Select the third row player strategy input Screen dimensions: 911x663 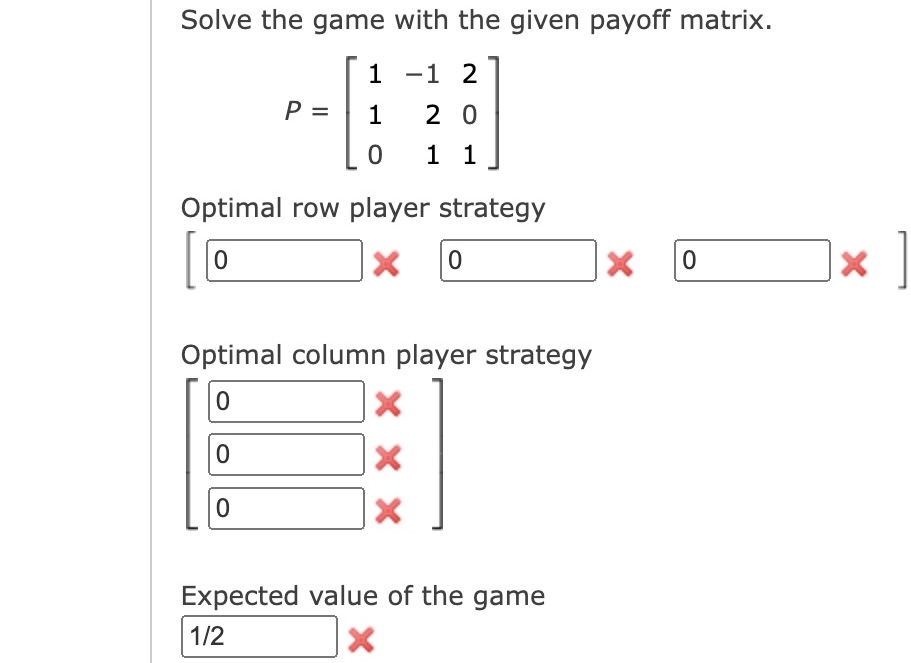pos(752,260)
